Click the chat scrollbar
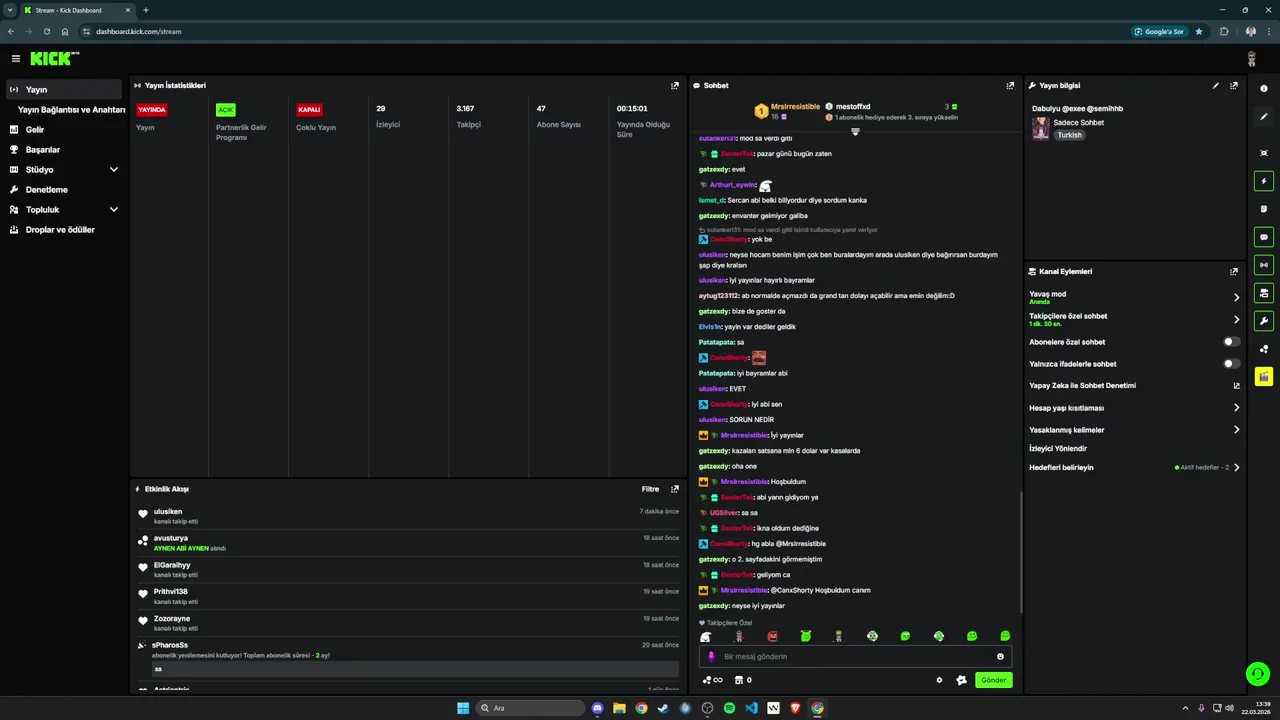The width and height of the screenshot is (1280, 720). pos(1020,552)
